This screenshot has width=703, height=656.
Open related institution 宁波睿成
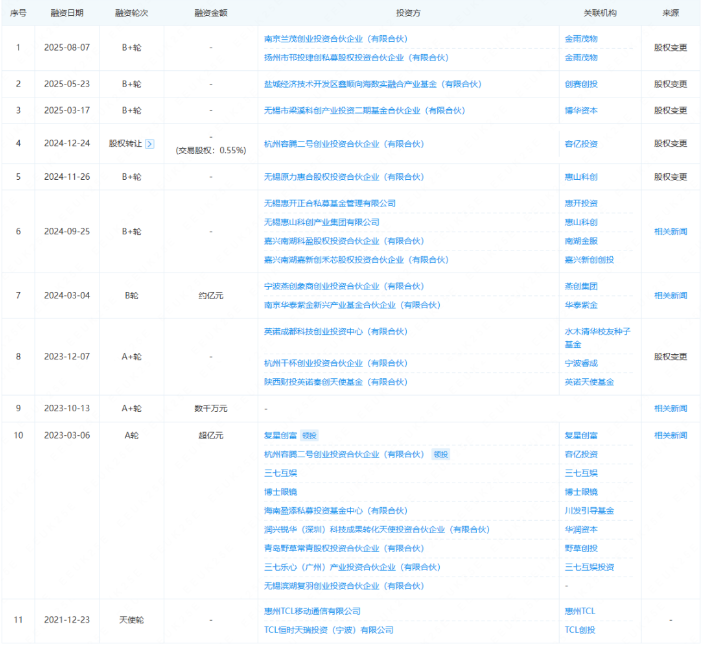click(581, 364)
